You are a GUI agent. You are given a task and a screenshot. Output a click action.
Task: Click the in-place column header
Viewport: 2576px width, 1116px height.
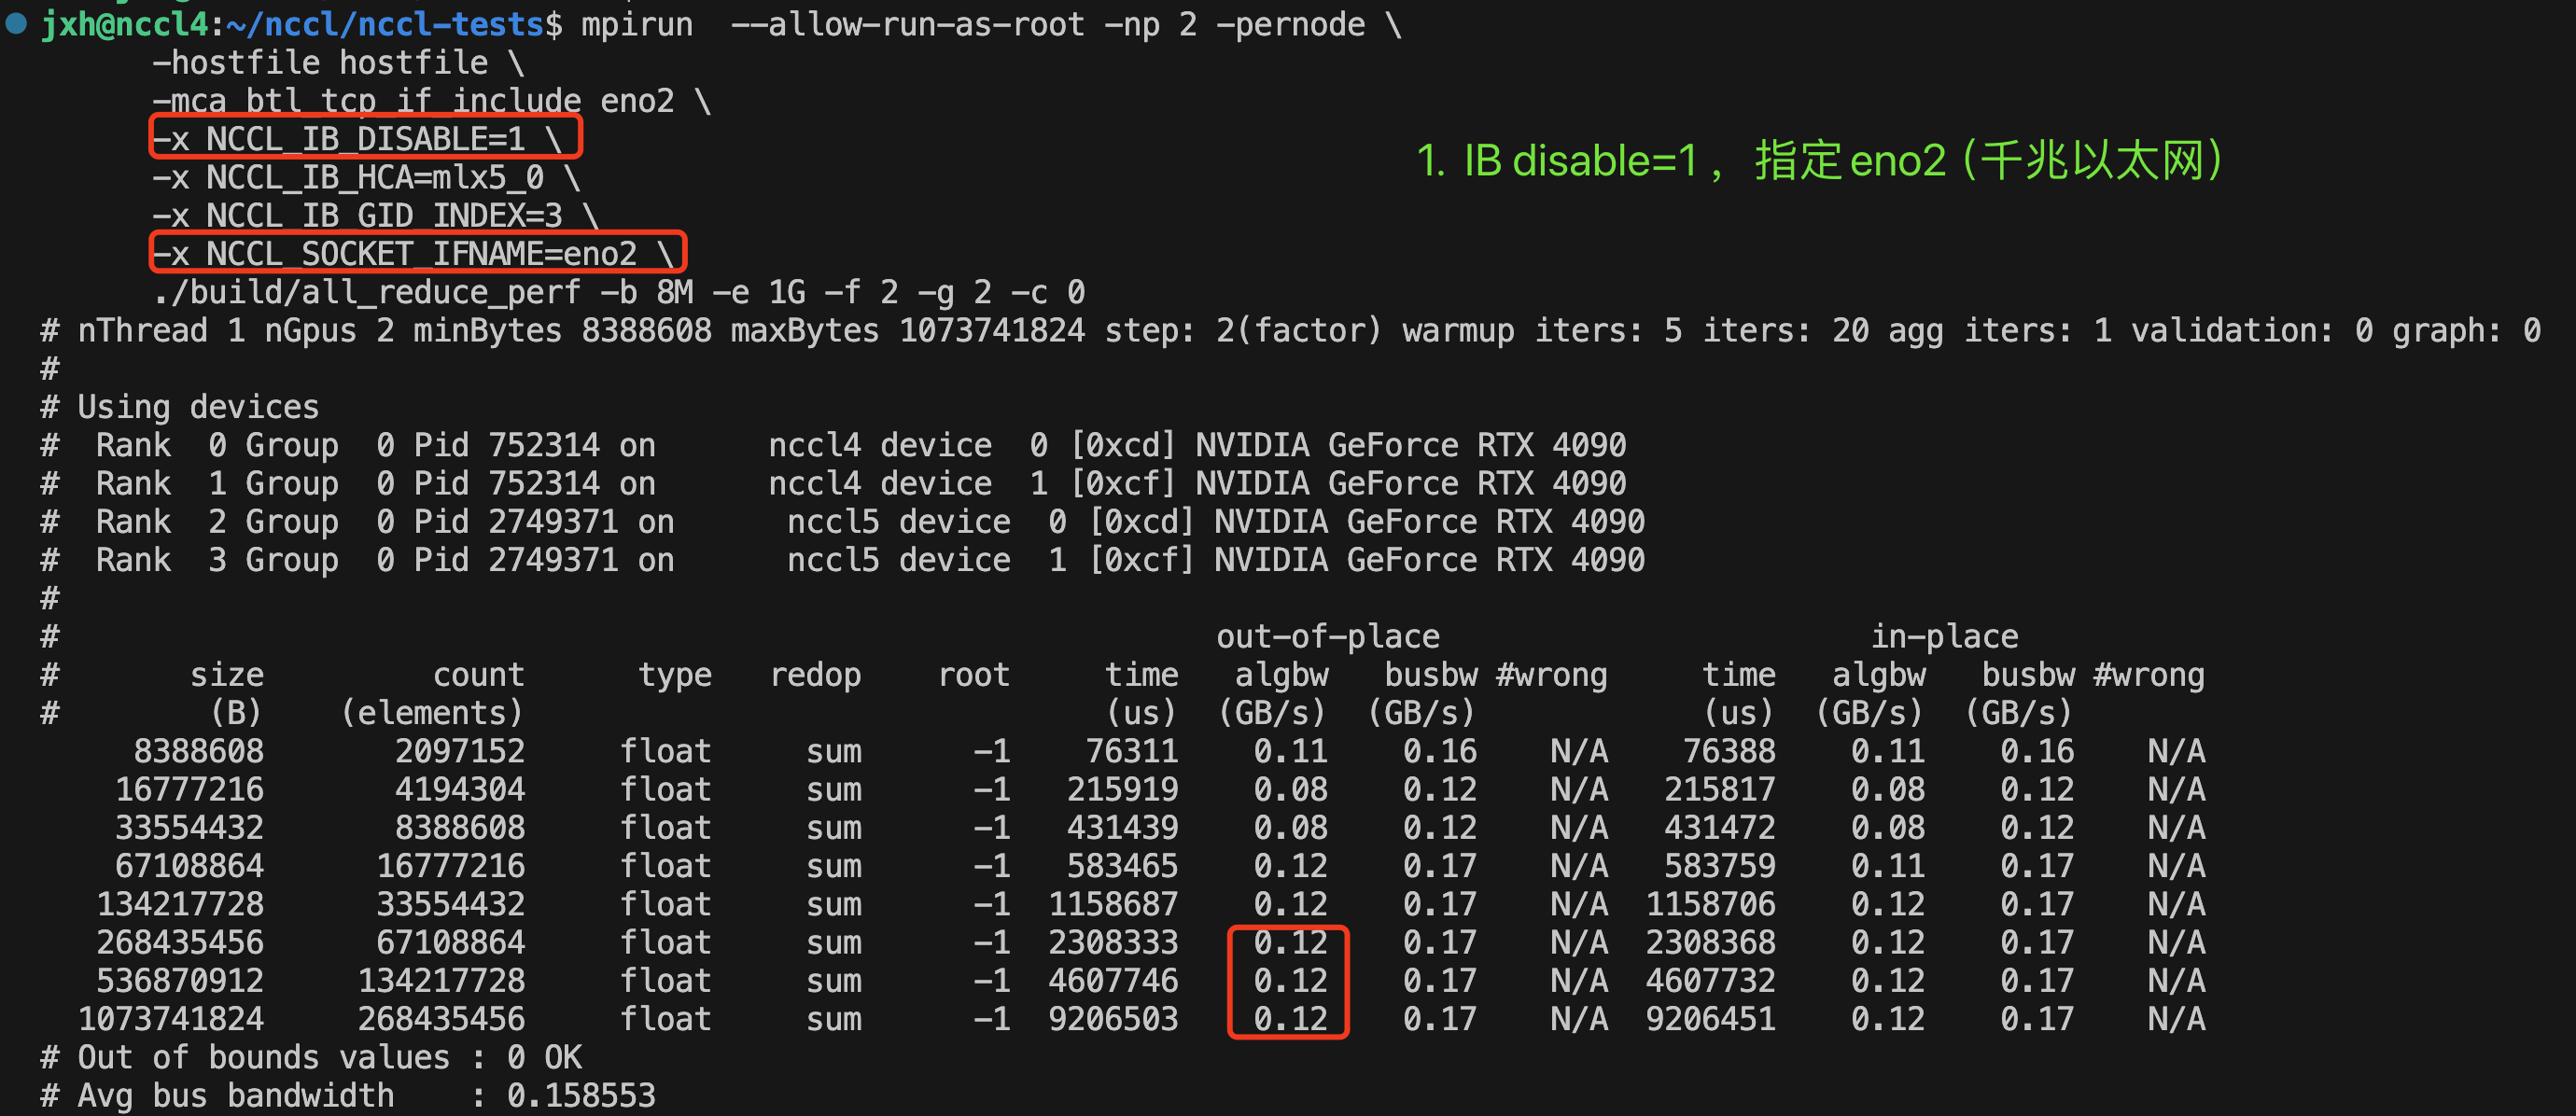point(1943,636)
